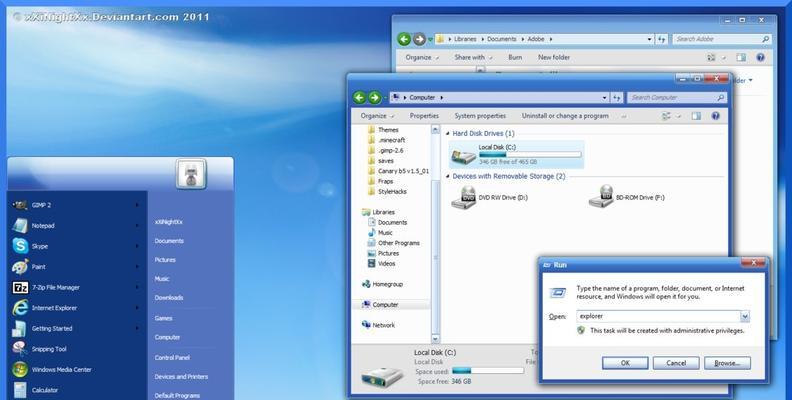Open address history dropdown in Computer window
The height and width of the screenshot is (400, 792).
click(605, 97)
